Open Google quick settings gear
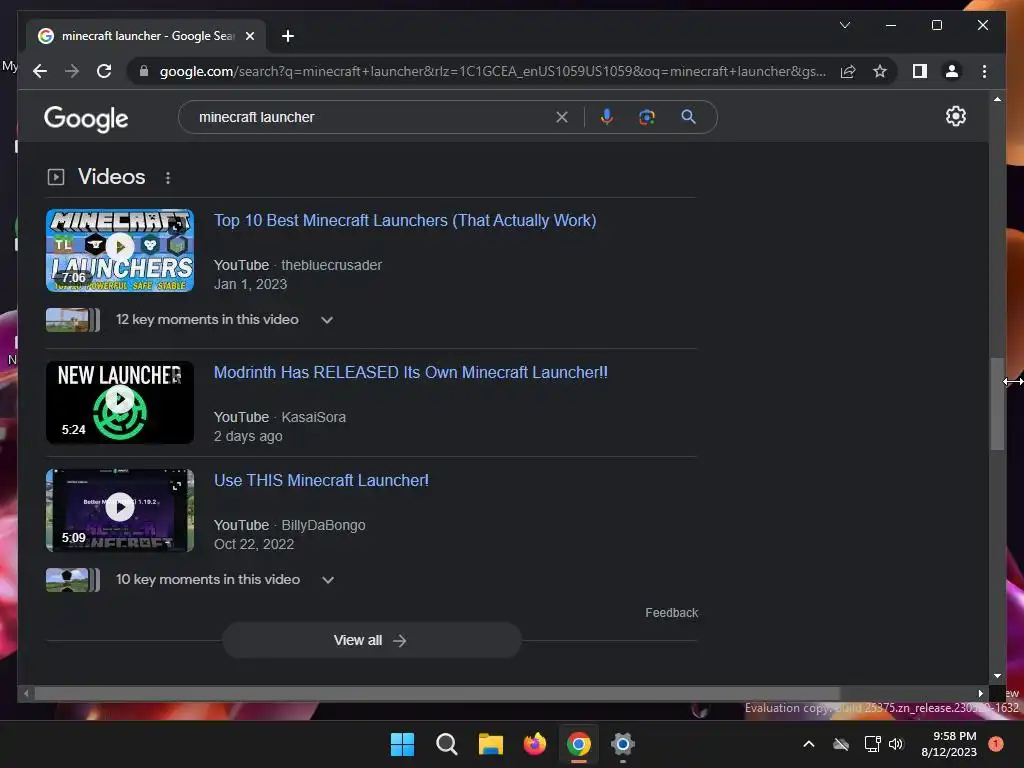 pos(955,116)
